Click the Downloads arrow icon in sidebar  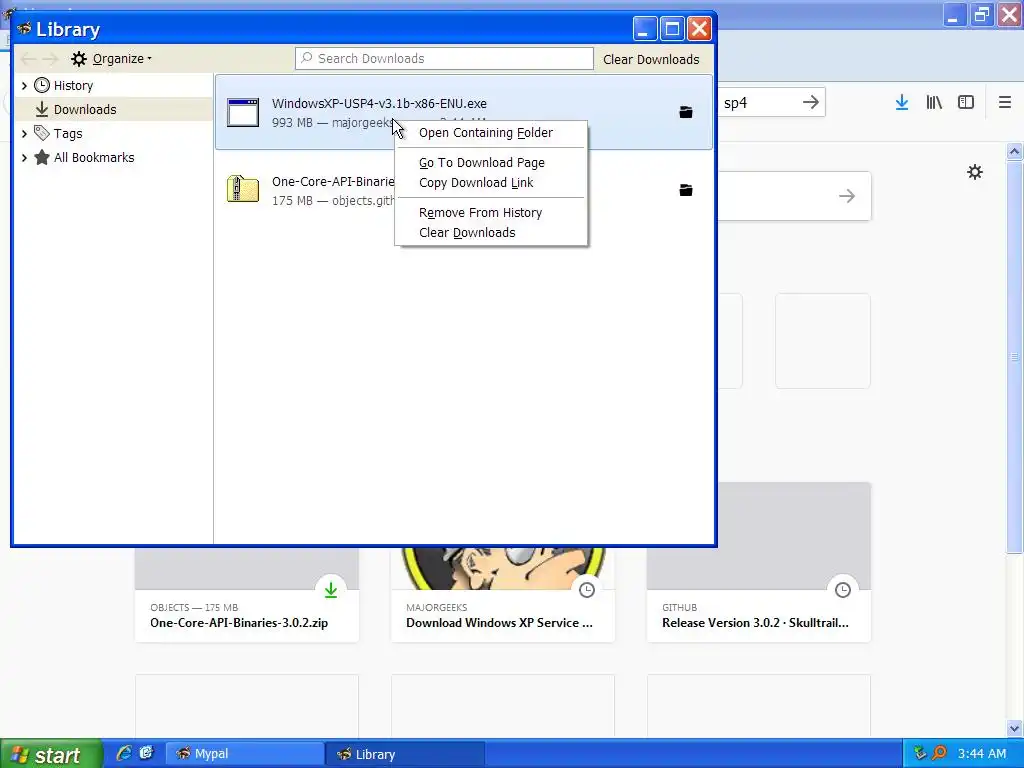[x=42, y=109]
